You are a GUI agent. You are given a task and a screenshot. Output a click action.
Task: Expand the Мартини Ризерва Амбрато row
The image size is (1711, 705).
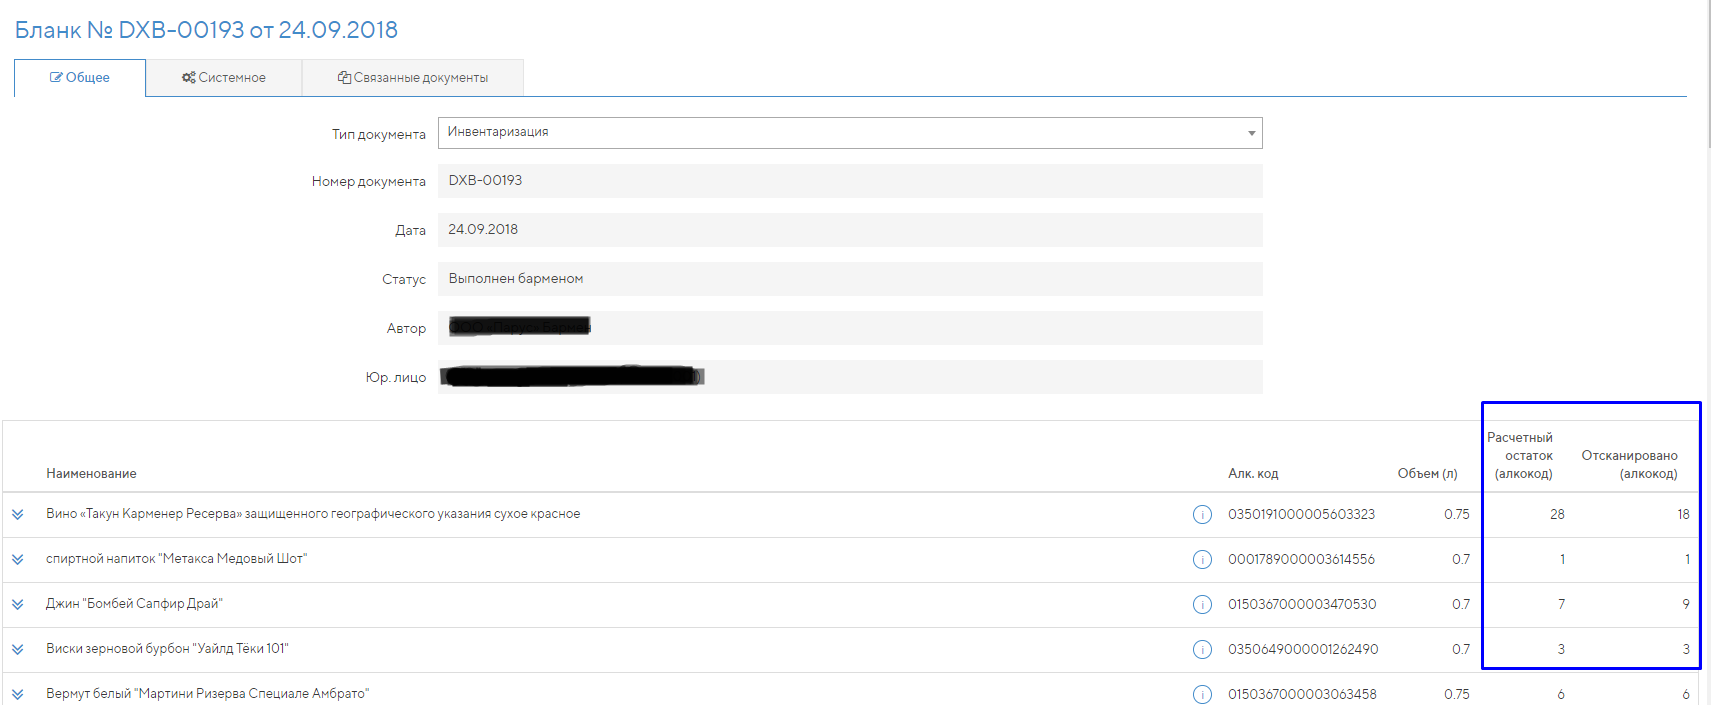coord(18,694)
